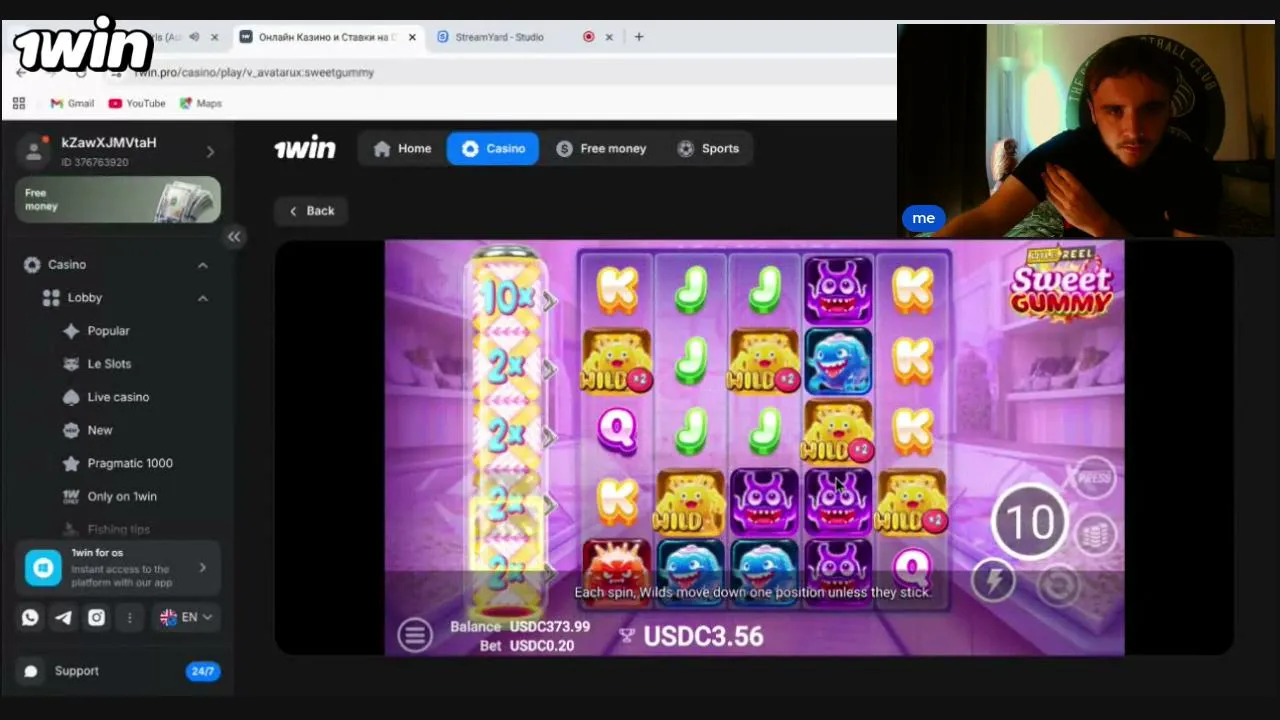Image resolution: width=1280 pixels, height=720 pixels.
Task: Open the browser apps grid icon
Action: 19,103
